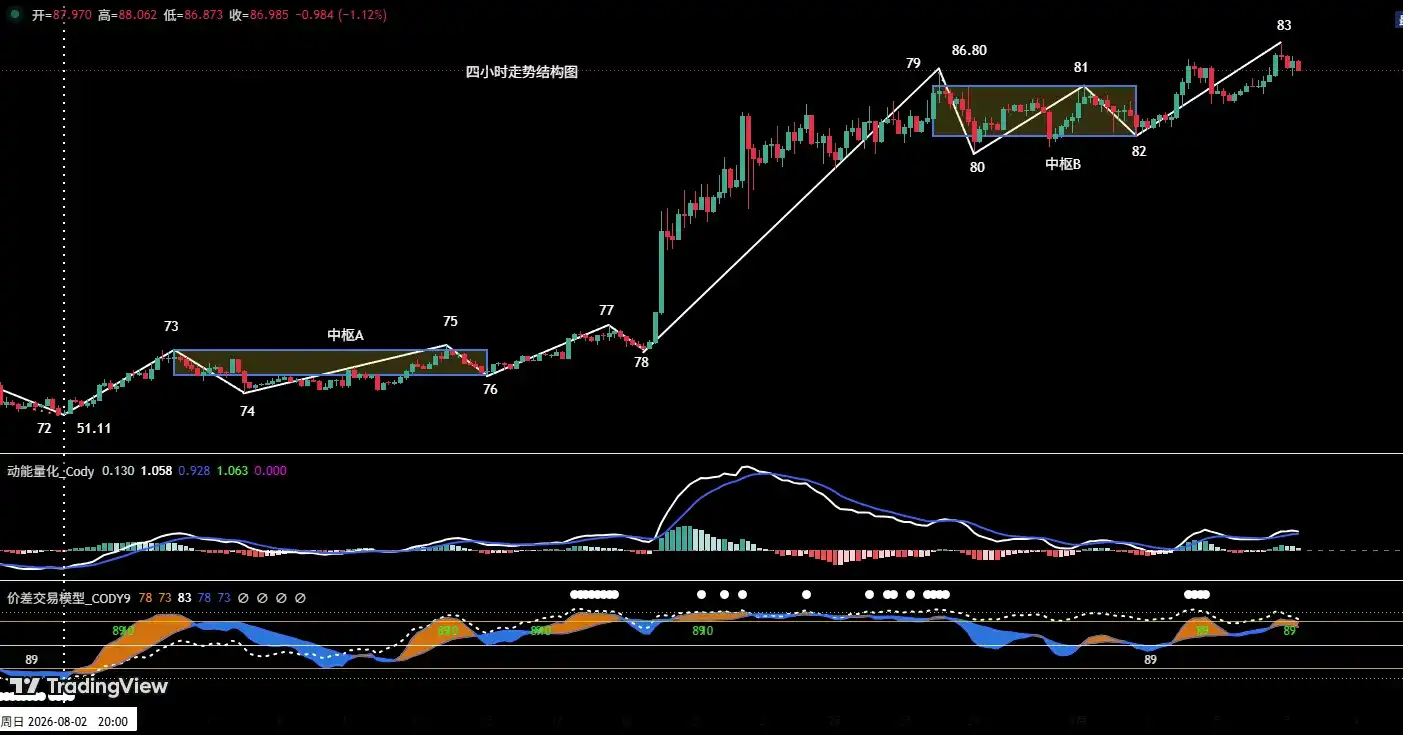Viewport: 1403px width, 735px height.
Task: Click the pivot label 80
Action: (977, 167)
